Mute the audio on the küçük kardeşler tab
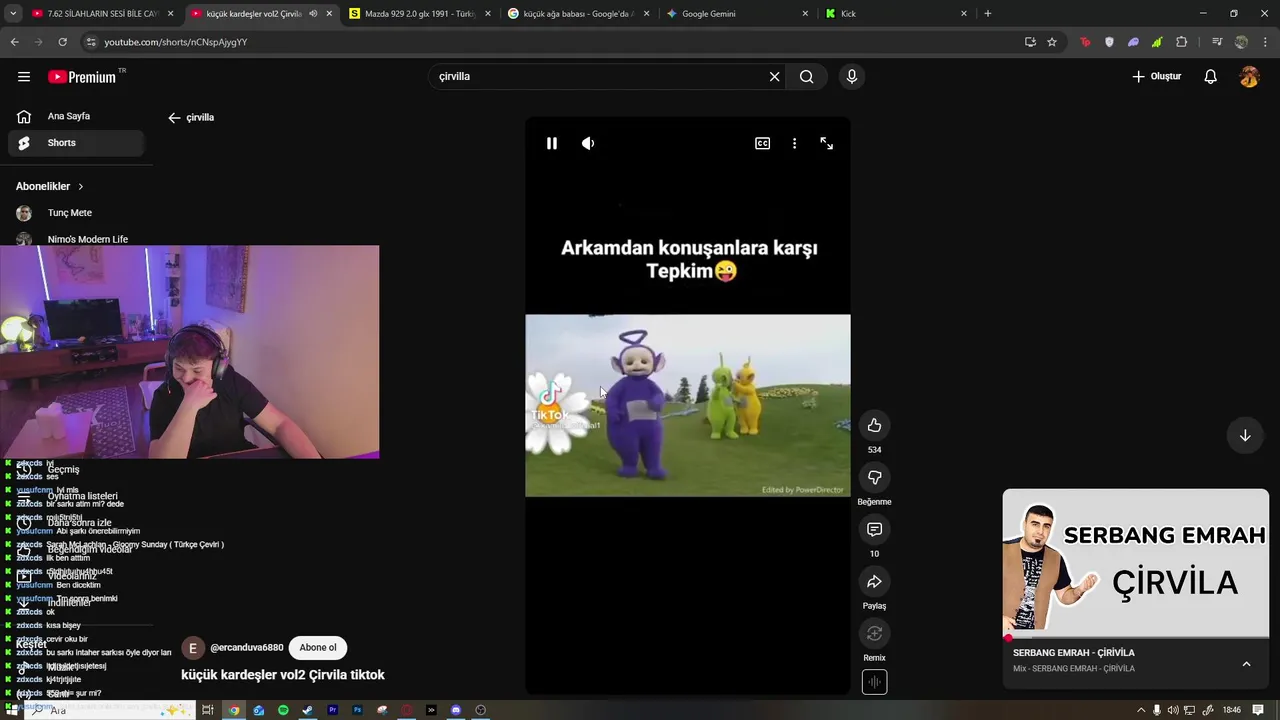 [x=313, y=14]
